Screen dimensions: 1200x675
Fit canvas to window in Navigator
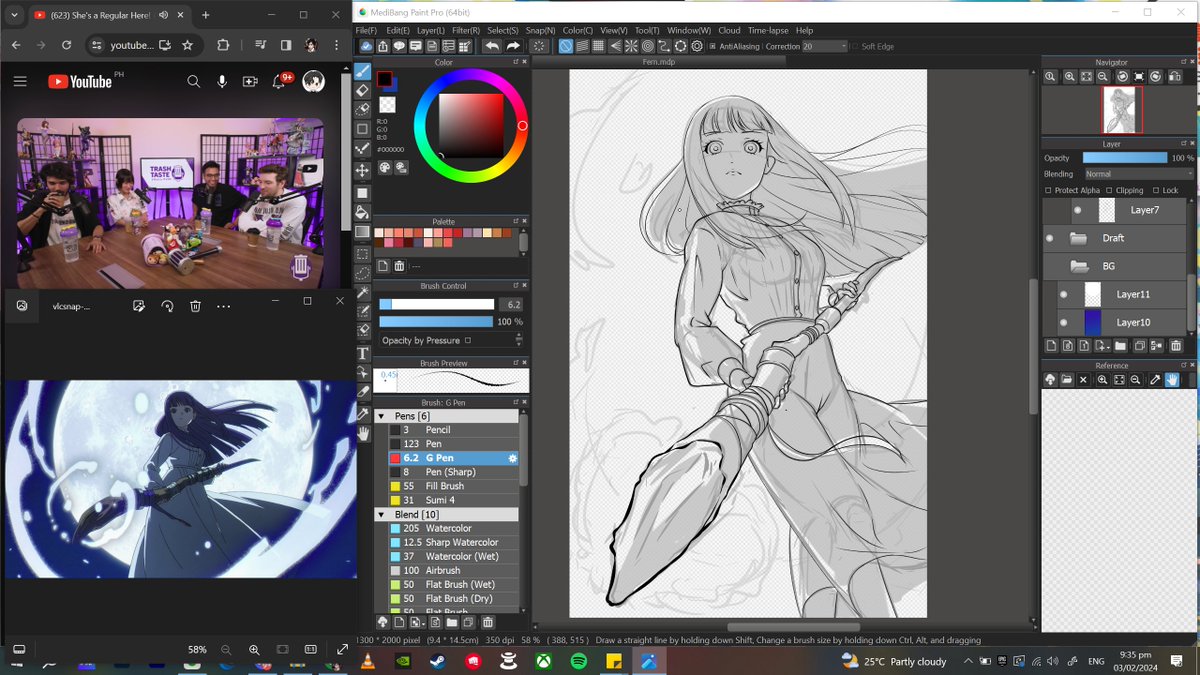[1086, 77]
